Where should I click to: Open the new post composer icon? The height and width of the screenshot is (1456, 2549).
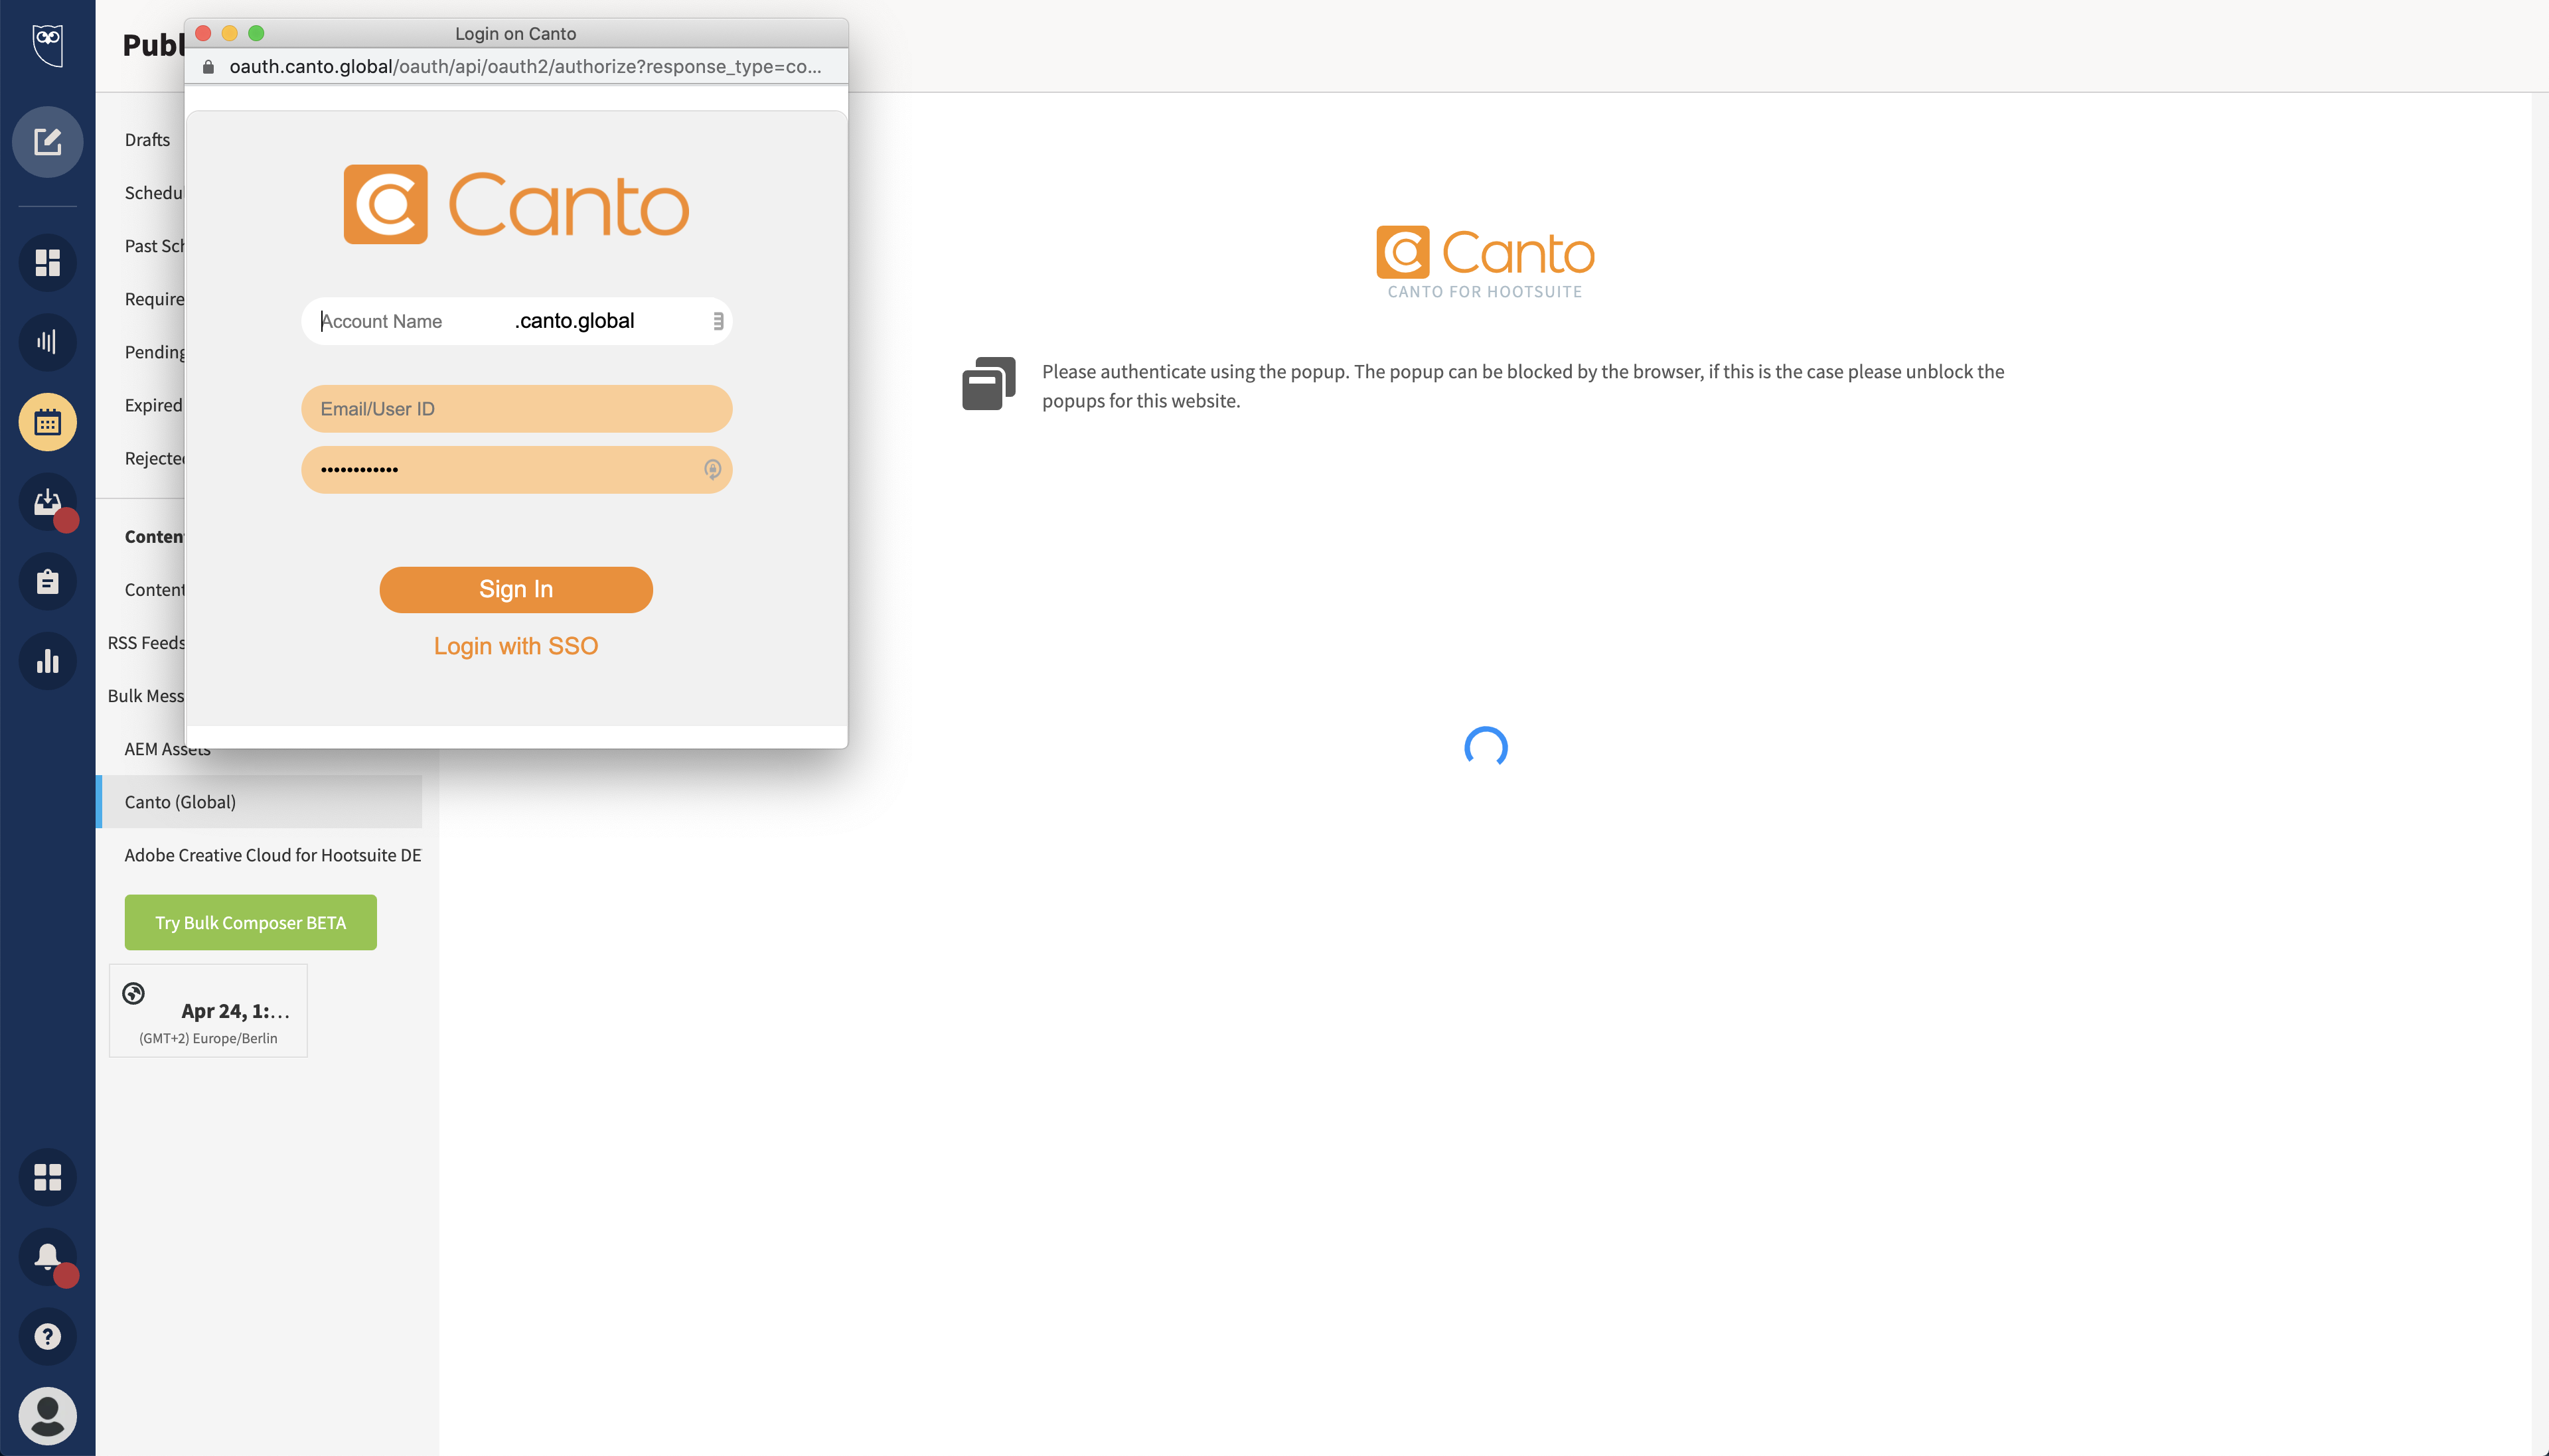click(47, 142)
